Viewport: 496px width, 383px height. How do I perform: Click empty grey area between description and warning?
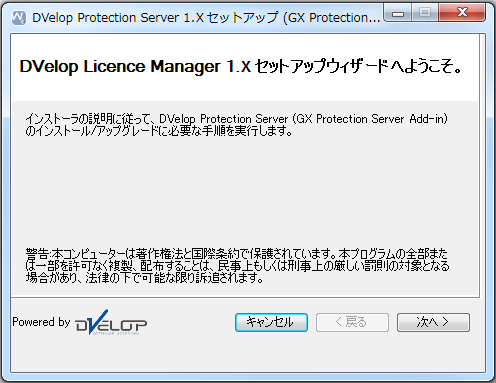click(x=245, y=192)
